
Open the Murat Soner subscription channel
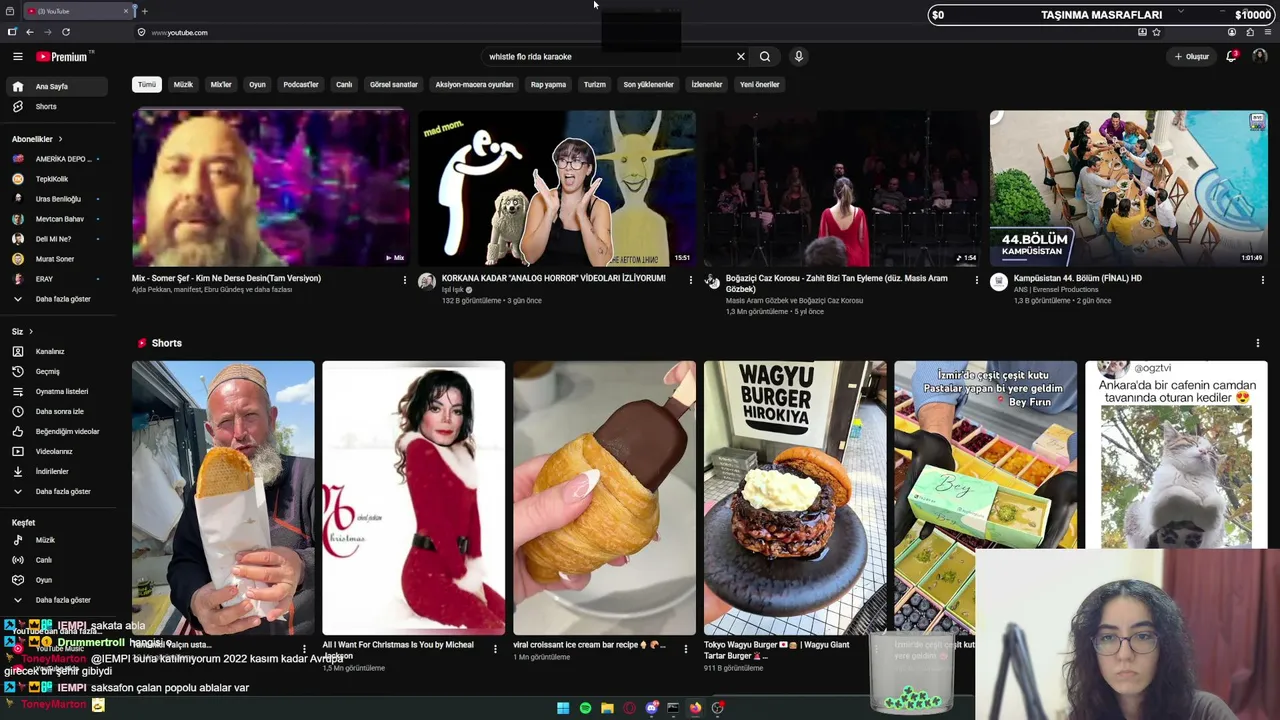[x=55, y=259]
